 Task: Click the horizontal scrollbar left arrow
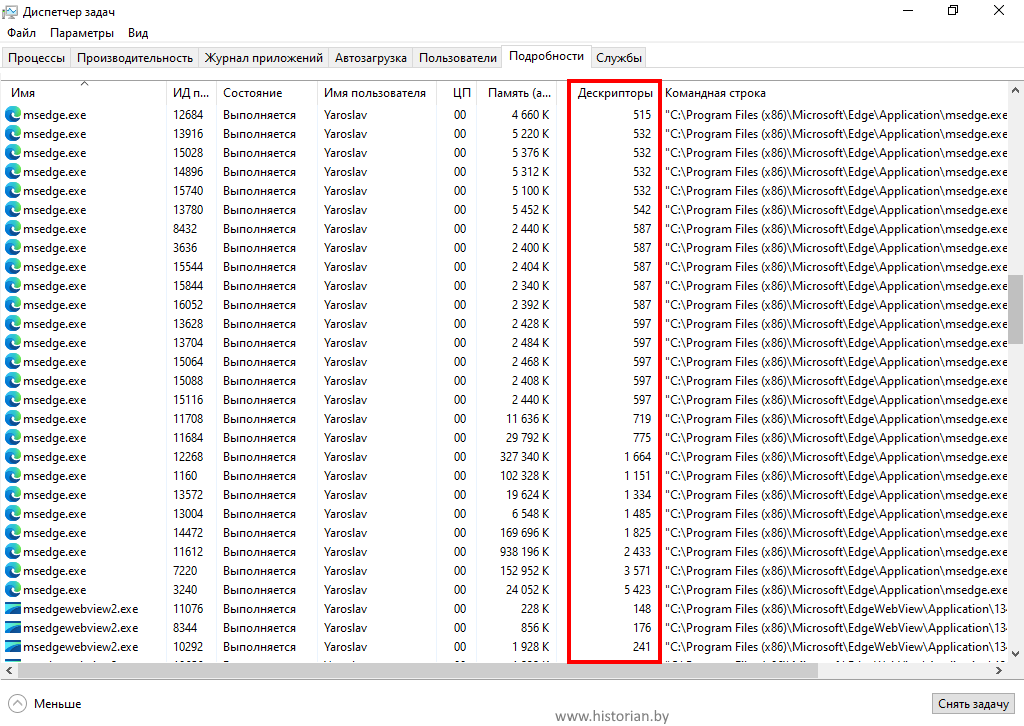8,671
